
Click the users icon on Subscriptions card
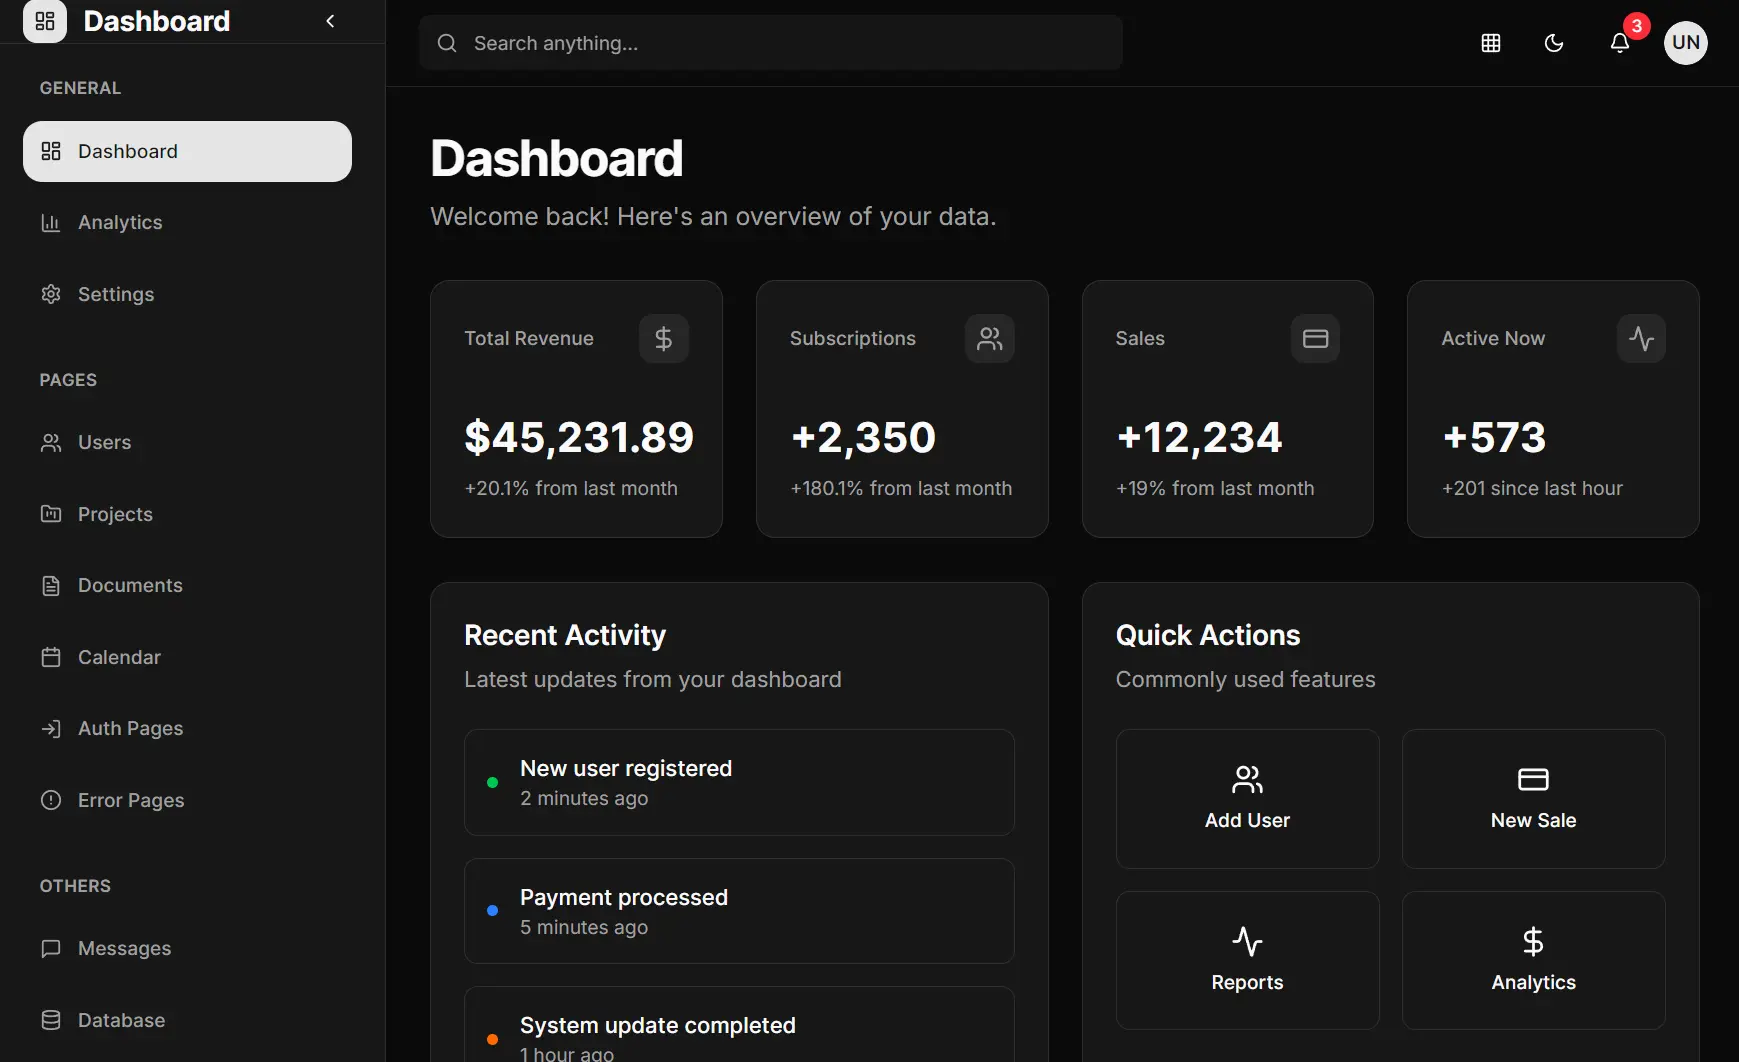click(x=989, y=338)
